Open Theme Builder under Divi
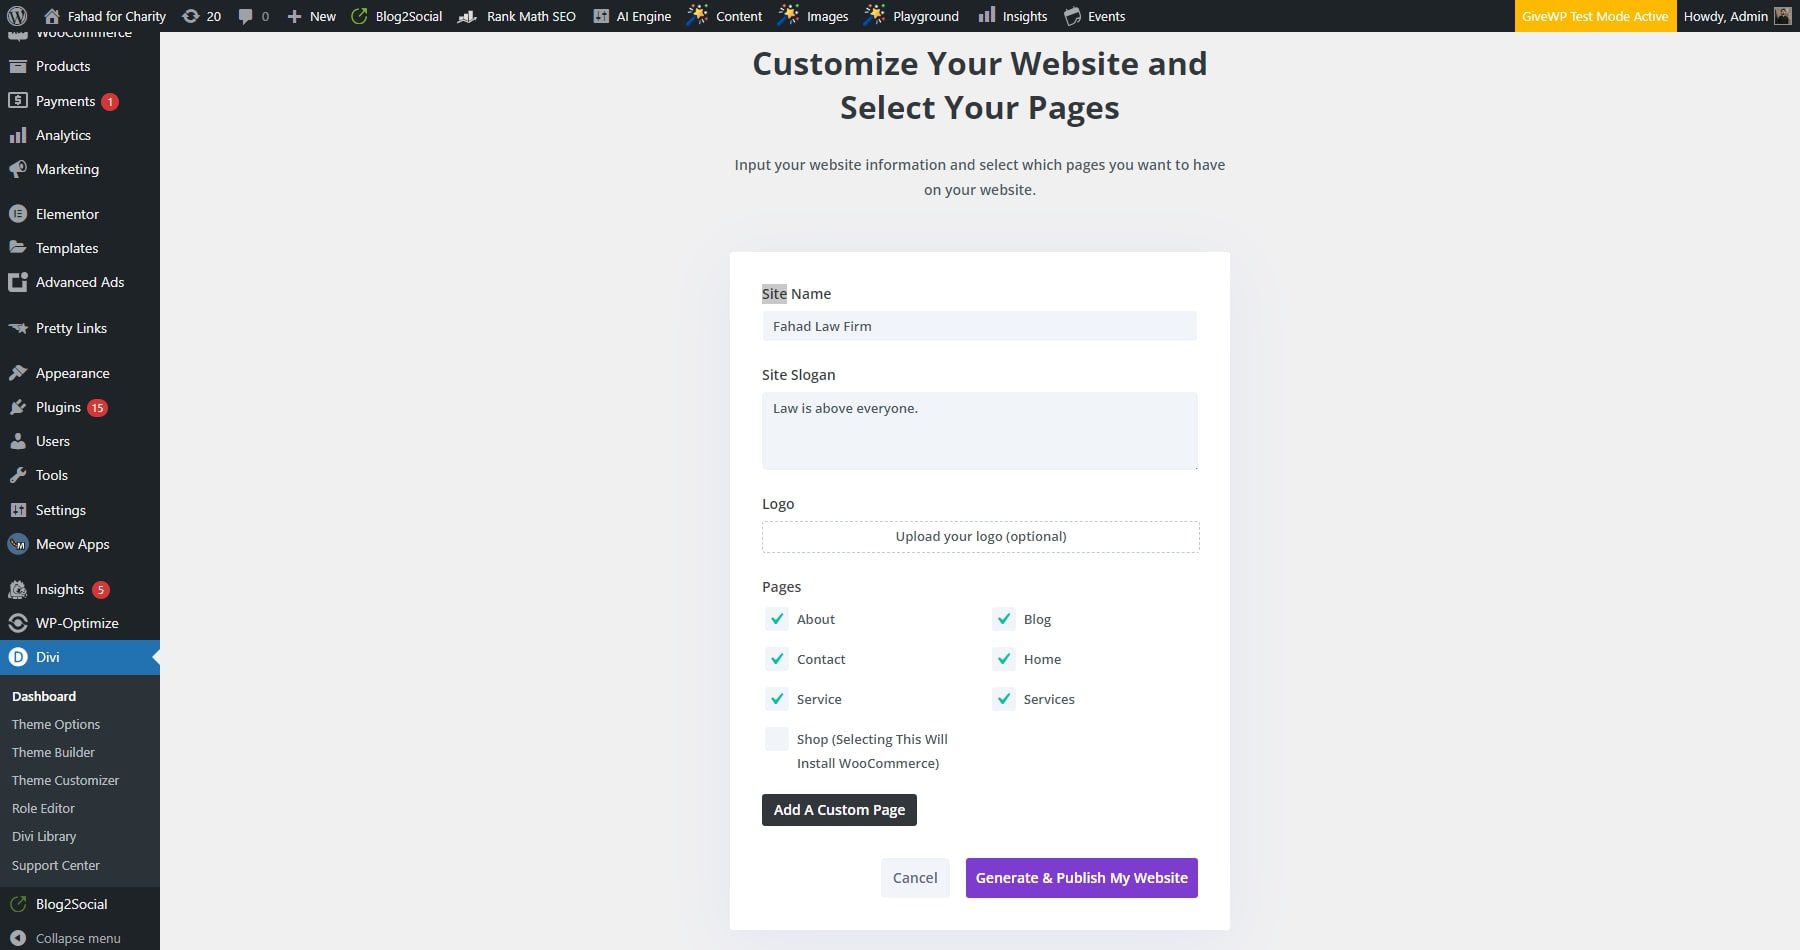The width and height of the screenshot is (1800, 950). (53, 752)
